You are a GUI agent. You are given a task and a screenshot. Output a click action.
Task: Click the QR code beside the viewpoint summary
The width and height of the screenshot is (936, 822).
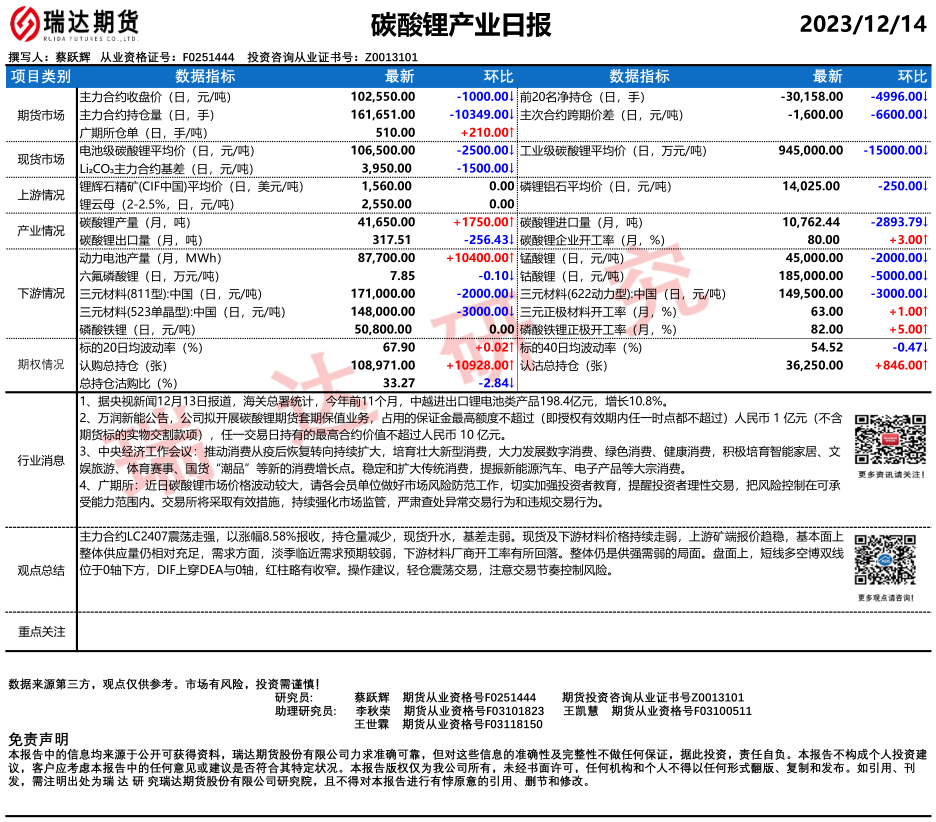[x=886, y=559]
